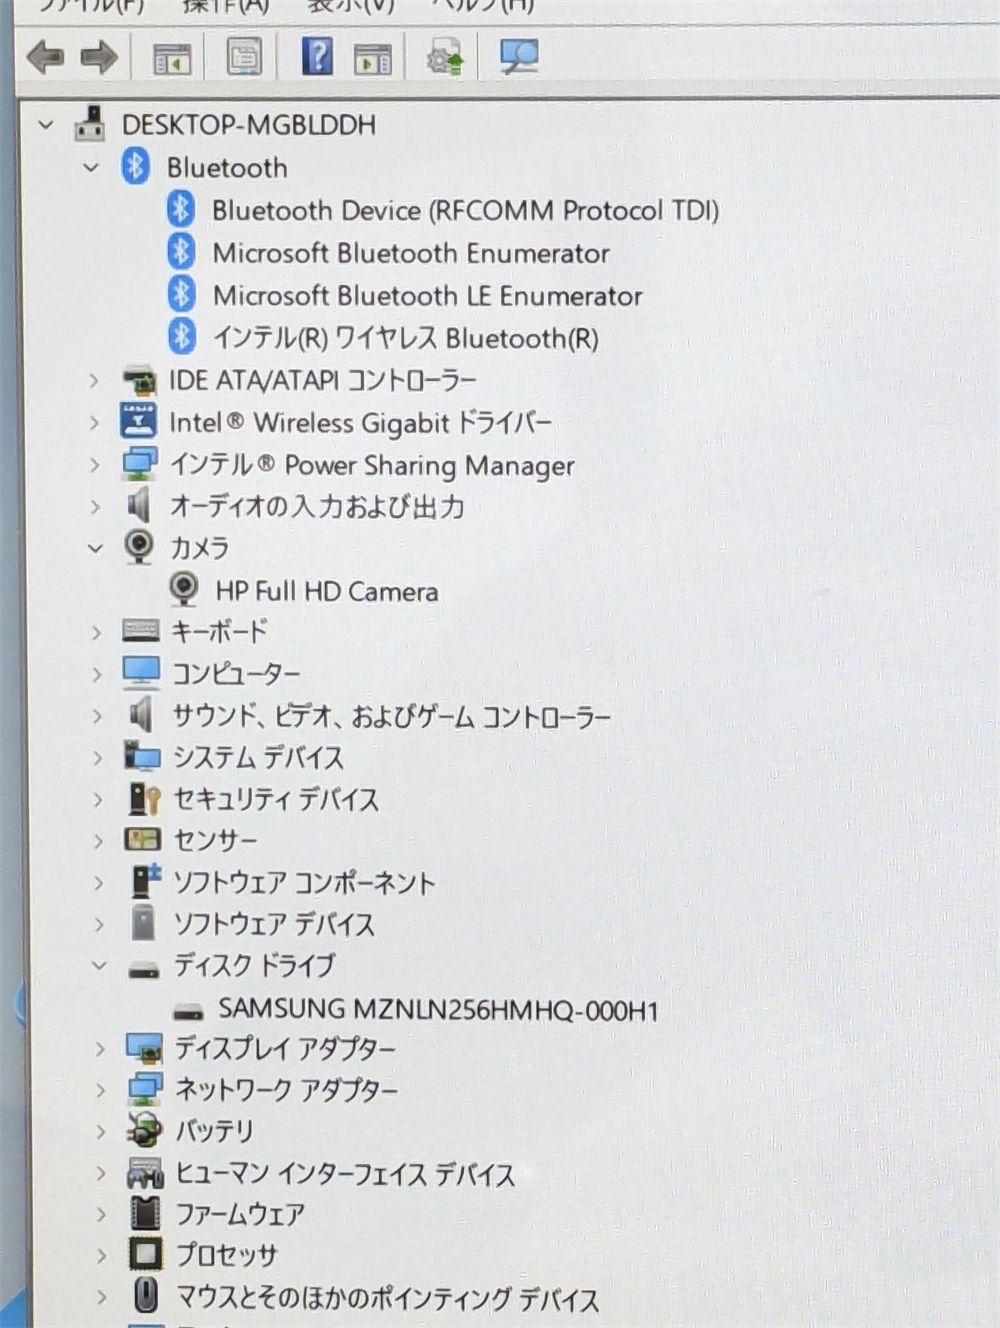Screen dimensions: 1000x1328
Task: Click the Intel Wireless Gigabit icon
Action: click(x=138, y=421)
